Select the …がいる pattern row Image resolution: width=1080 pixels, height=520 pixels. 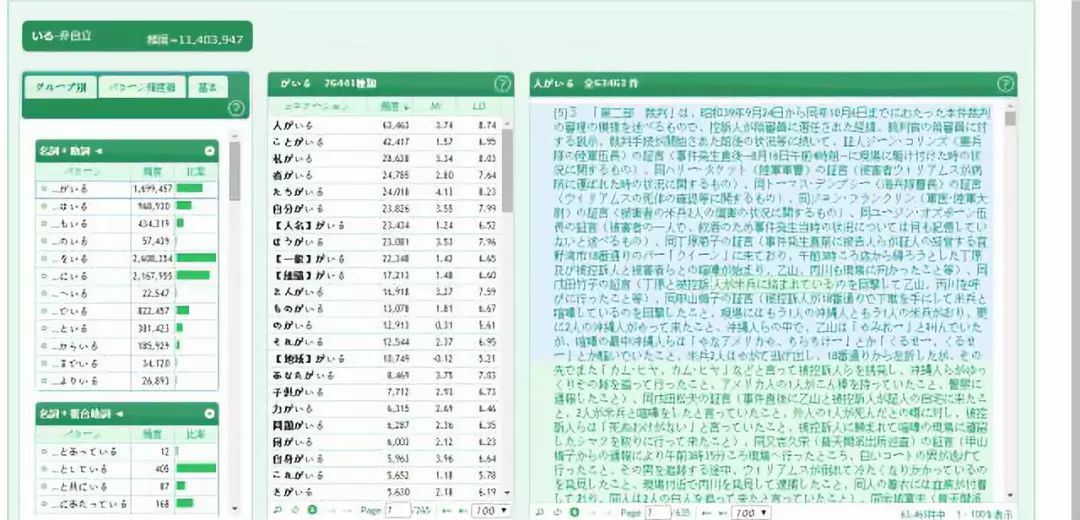(x=127, y=188)
